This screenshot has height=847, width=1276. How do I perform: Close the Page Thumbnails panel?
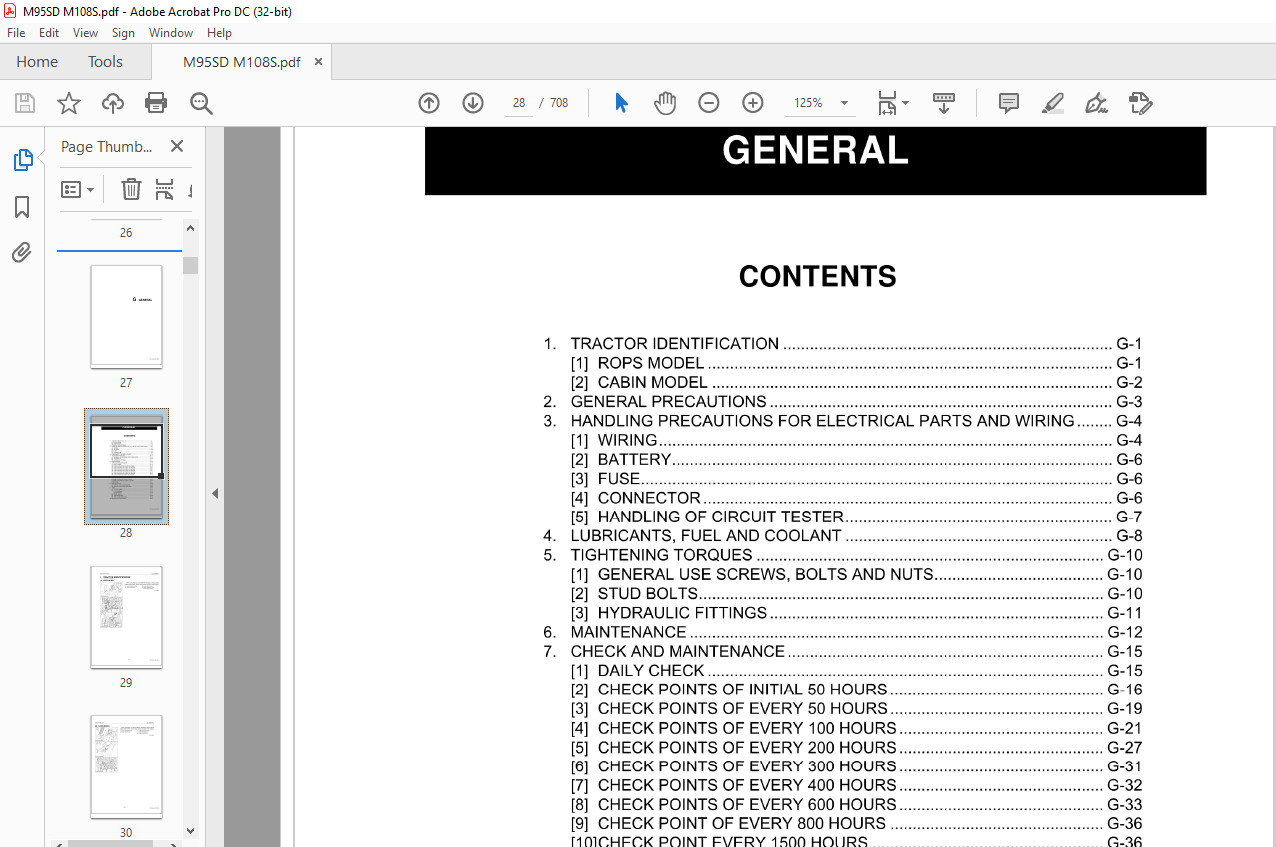[177, 146]
